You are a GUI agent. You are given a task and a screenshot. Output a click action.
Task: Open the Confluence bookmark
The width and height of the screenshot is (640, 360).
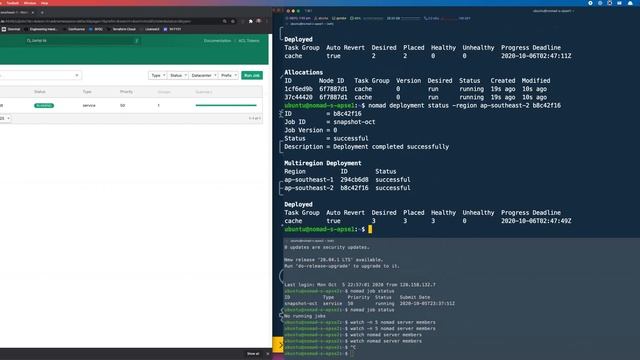pos(75,29)
